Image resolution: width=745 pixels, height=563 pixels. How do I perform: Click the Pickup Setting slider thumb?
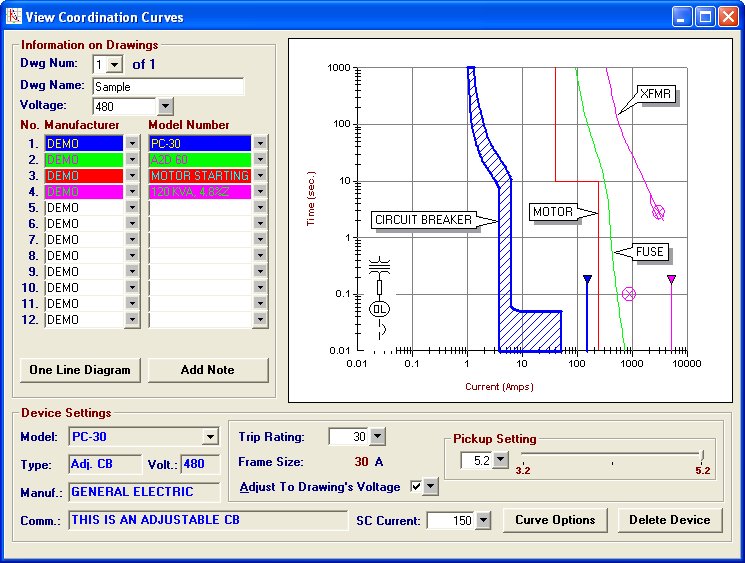702,455
